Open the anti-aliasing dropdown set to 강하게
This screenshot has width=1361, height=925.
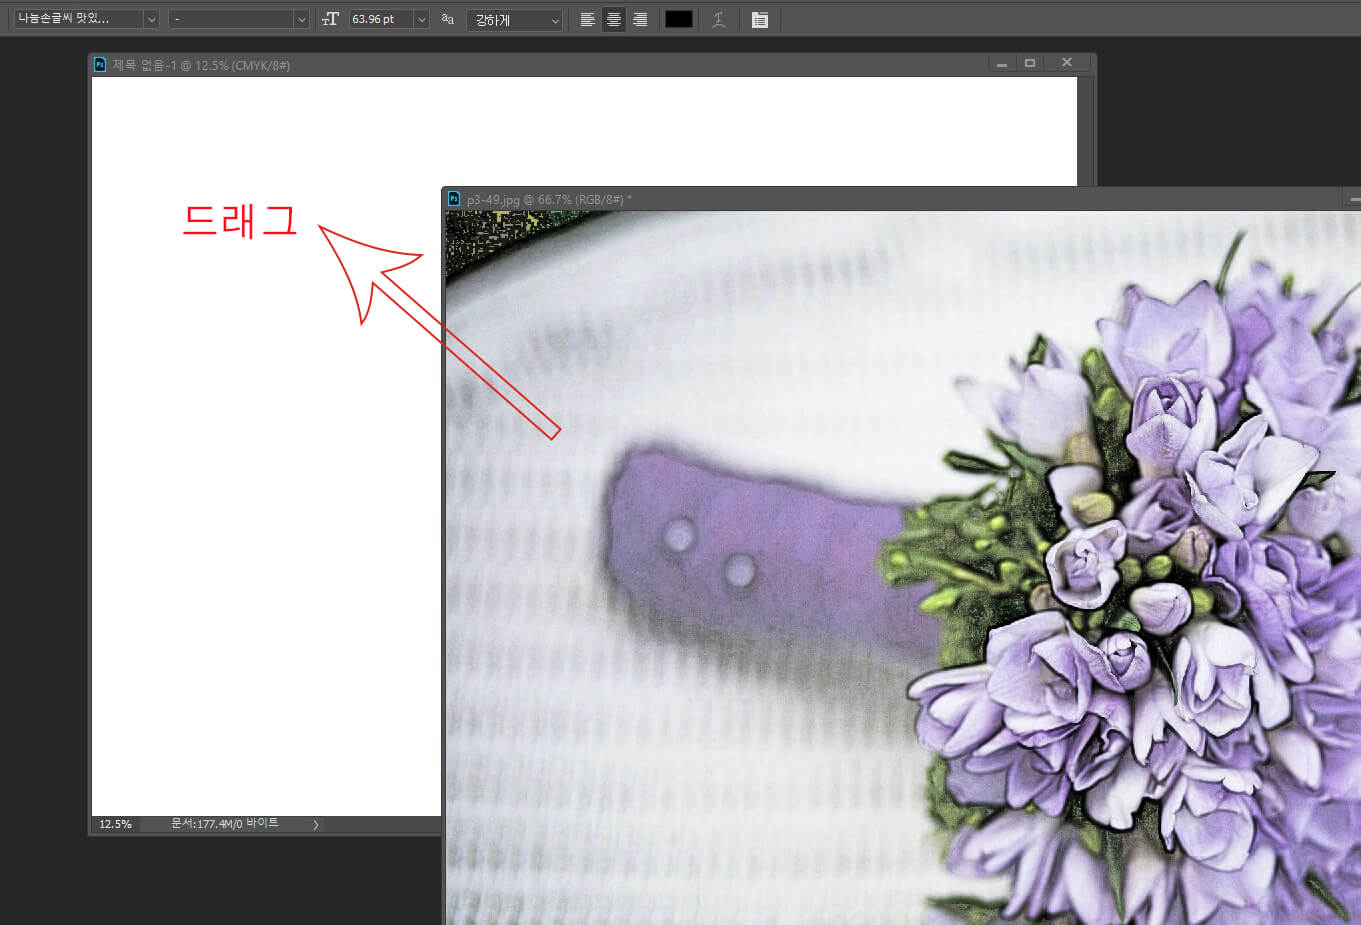click(x=514, y=20)
